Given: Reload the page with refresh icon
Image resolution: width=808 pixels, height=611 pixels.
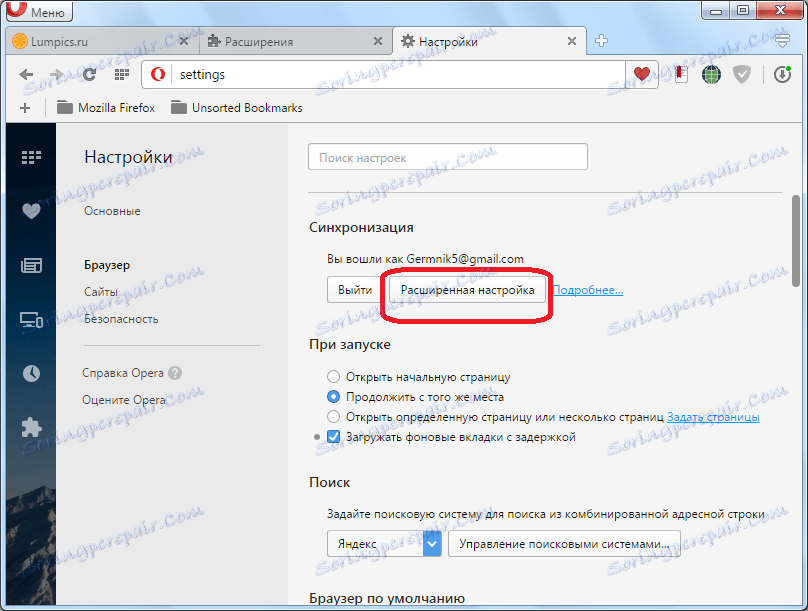Looking at the screenshot, I should [89, 75].
